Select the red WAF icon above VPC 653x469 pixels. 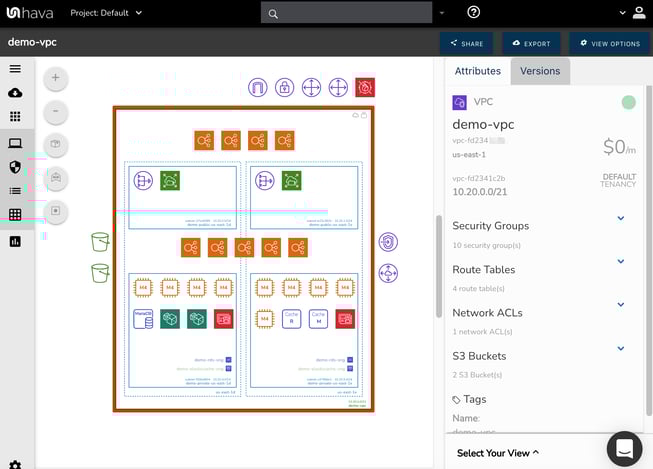click(365, 88)
